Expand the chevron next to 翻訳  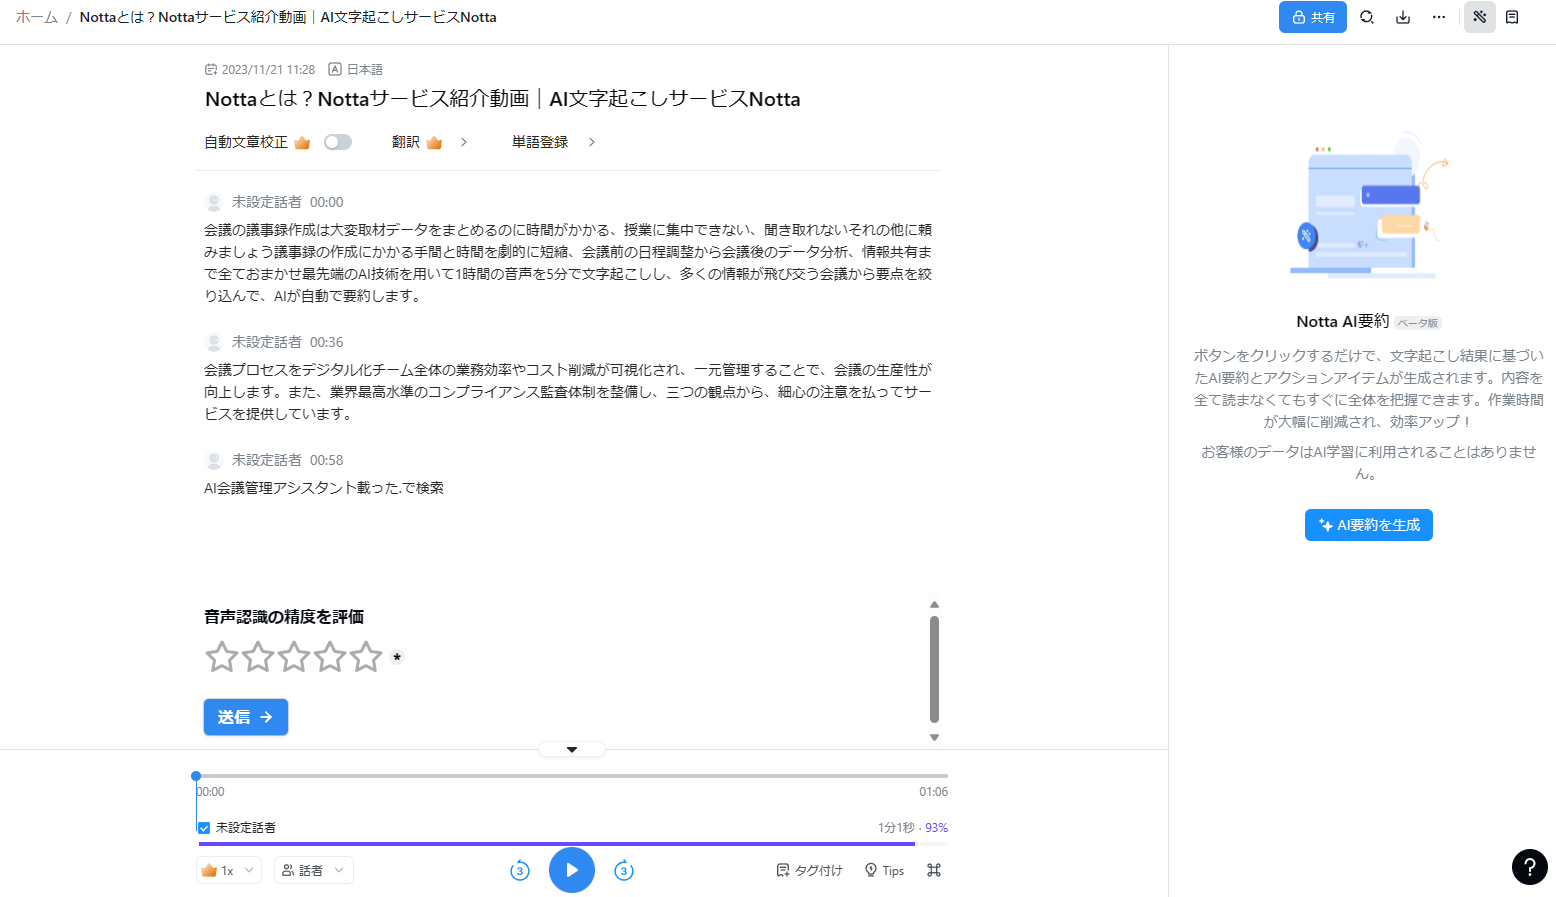[464, 142]
